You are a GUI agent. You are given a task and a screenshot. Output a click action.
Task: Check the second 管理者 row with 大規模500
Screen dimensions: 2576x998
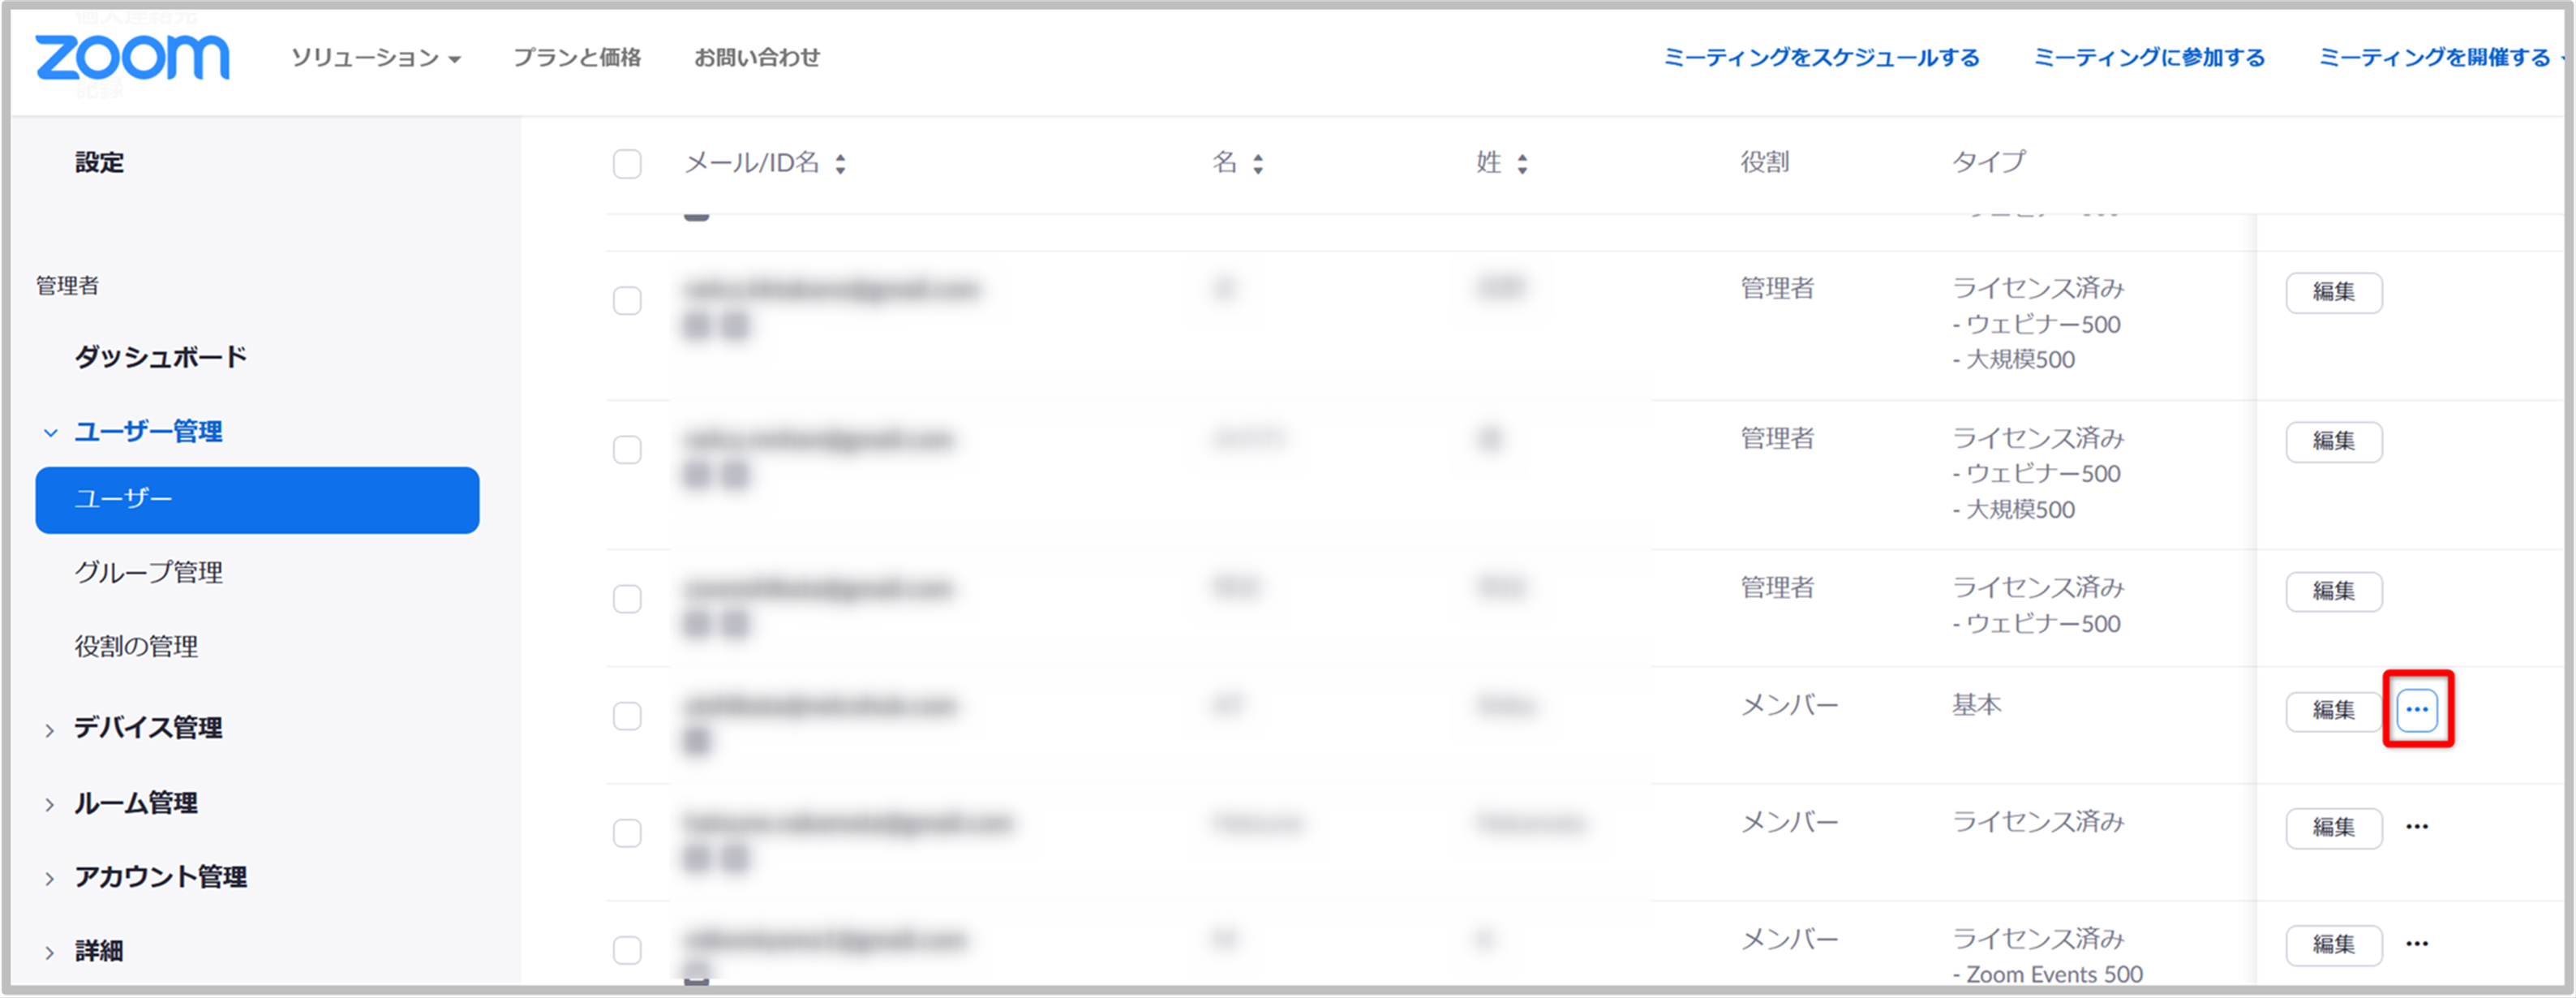point(627,450)
